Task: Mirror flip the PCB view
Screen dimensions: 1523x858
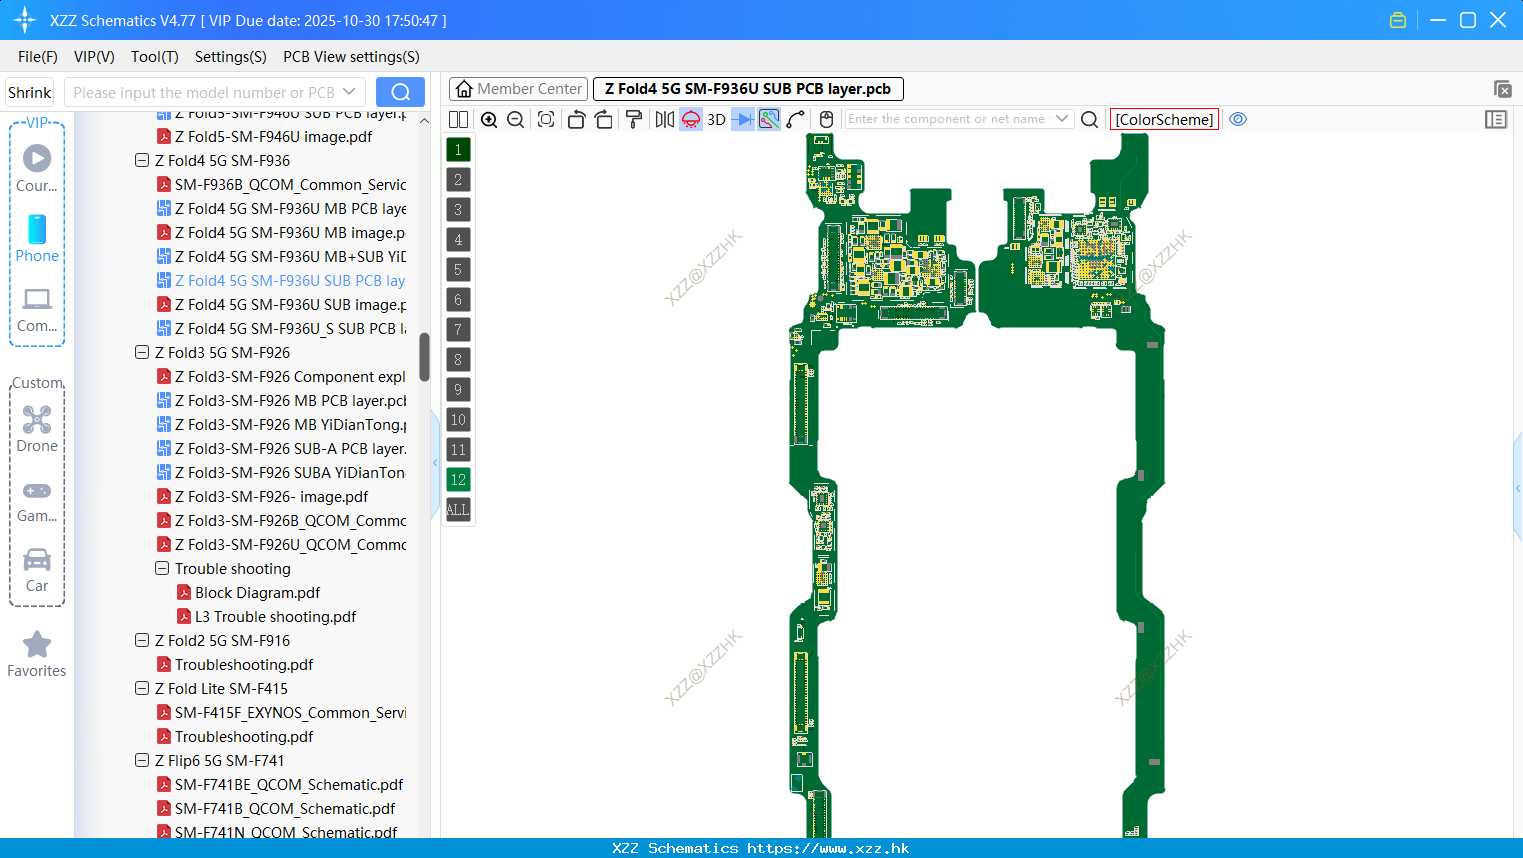Action: 665,119
